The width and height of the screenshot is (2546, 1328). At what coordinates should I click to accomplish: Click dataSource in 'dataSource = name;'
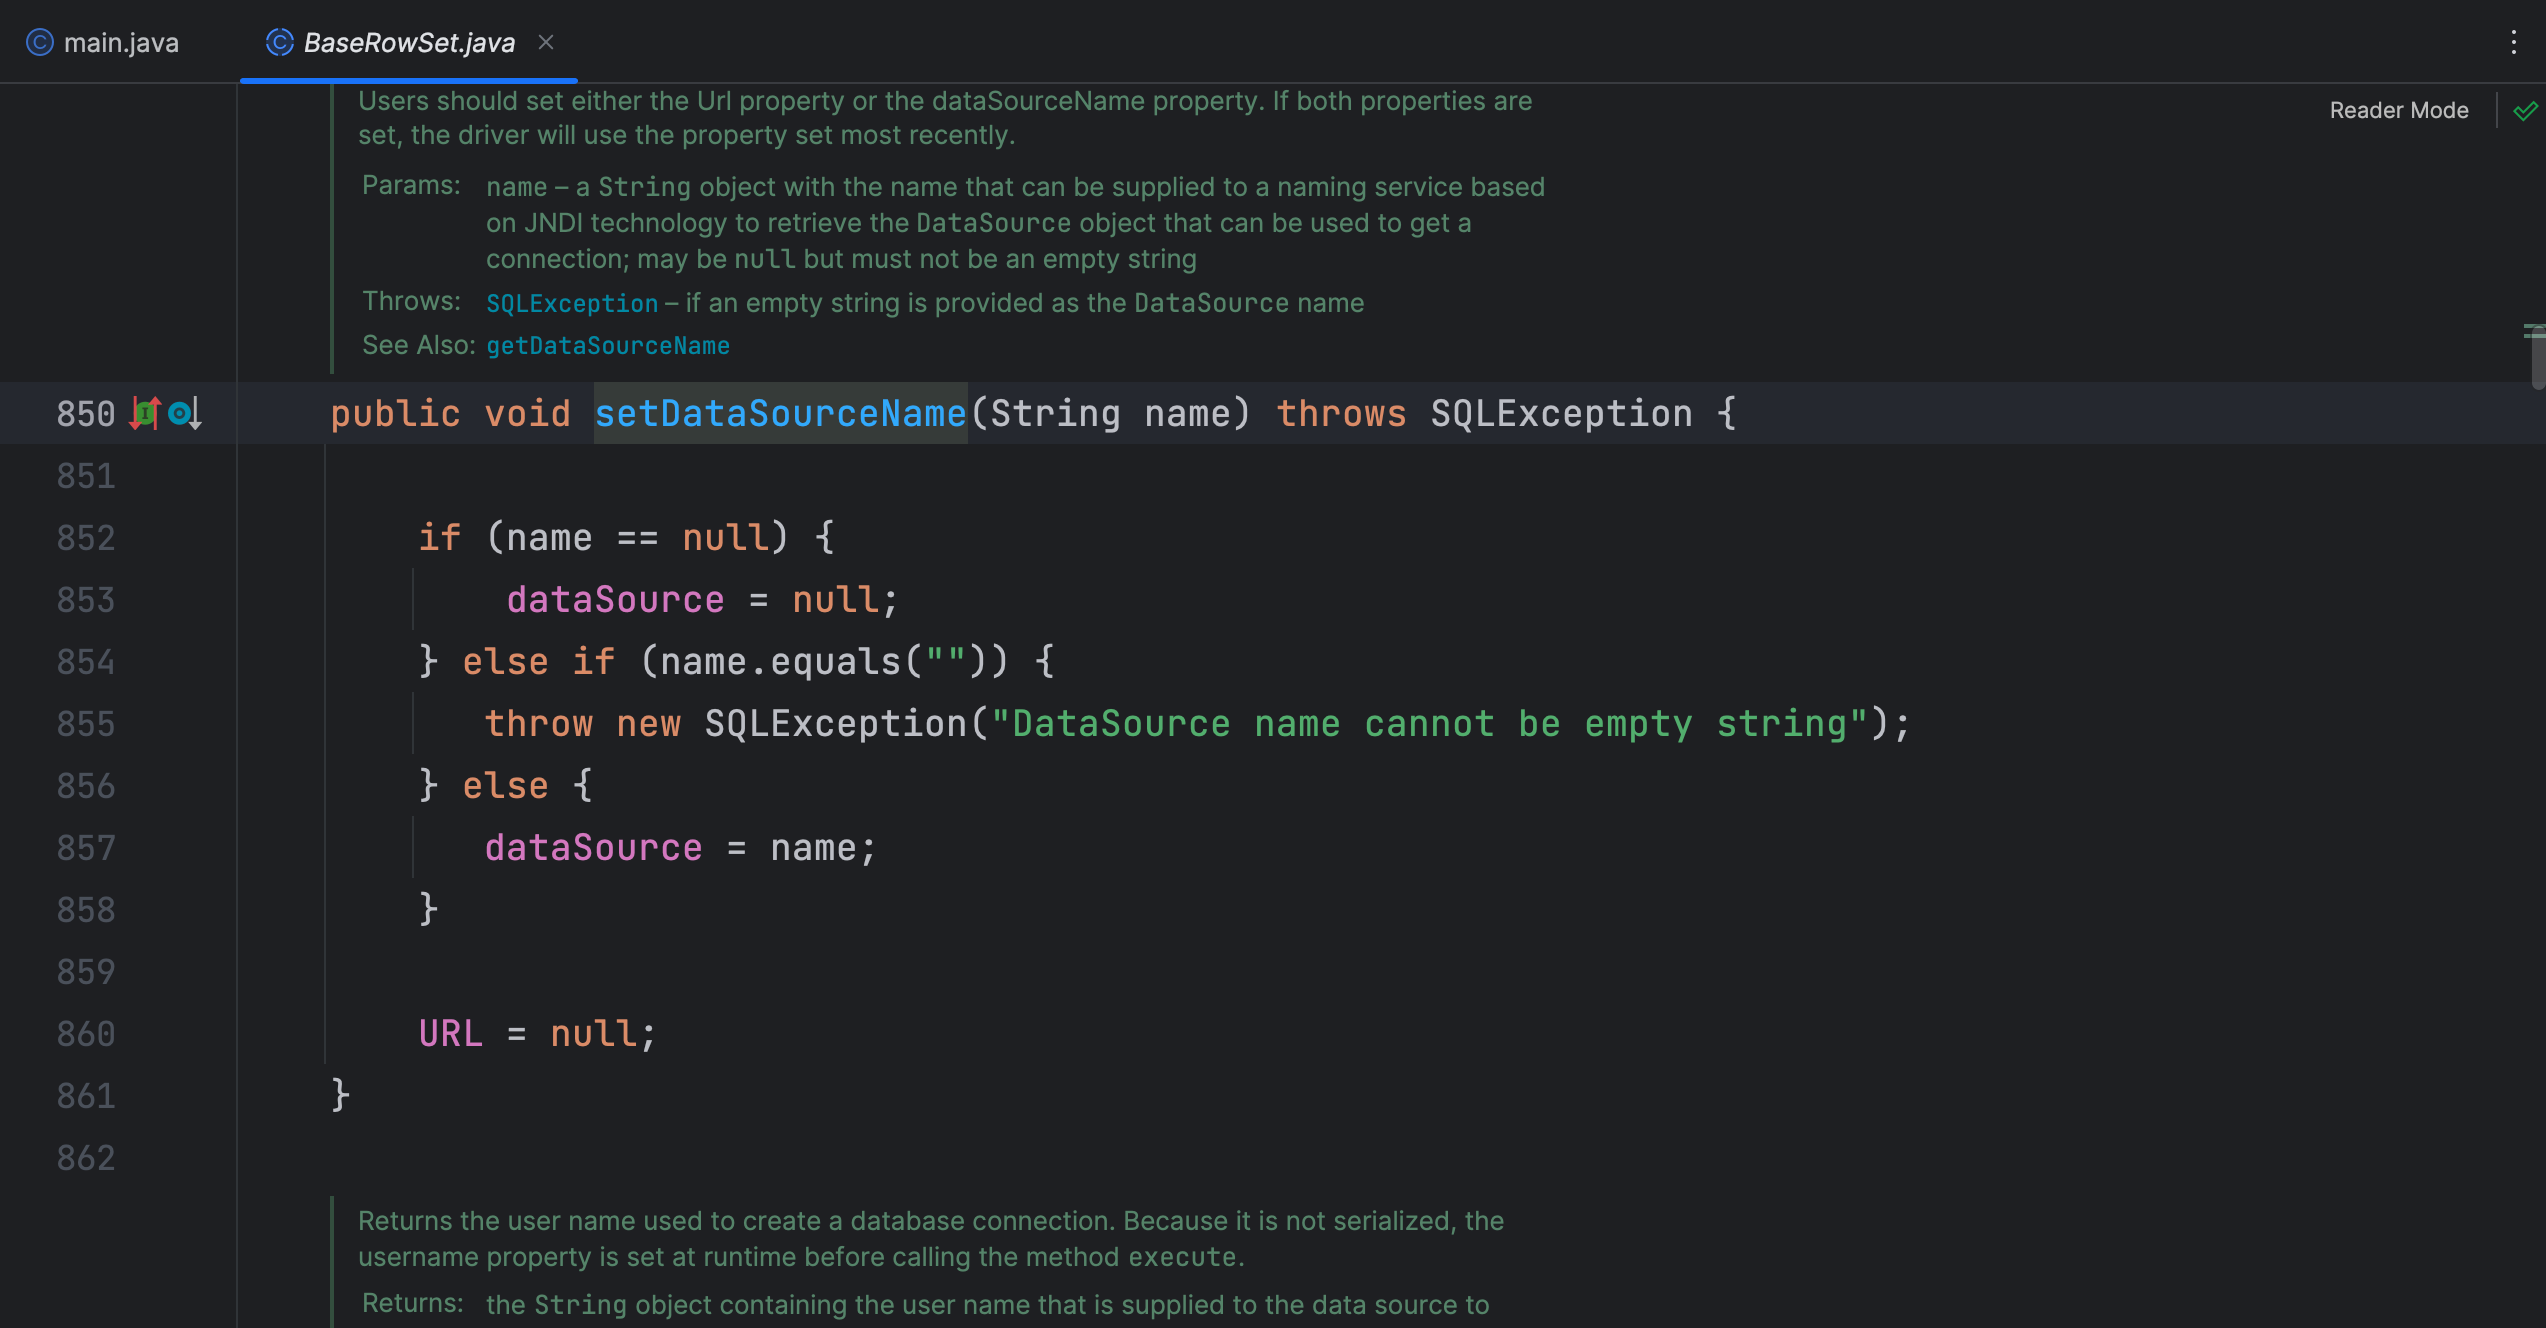point(593,847)
